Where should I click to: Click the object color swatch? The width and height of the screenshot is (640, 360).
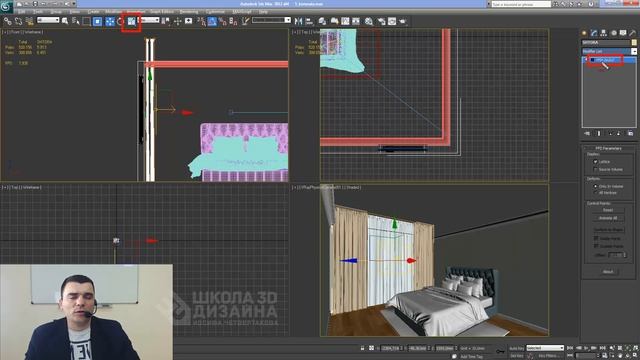coord(634,42)
